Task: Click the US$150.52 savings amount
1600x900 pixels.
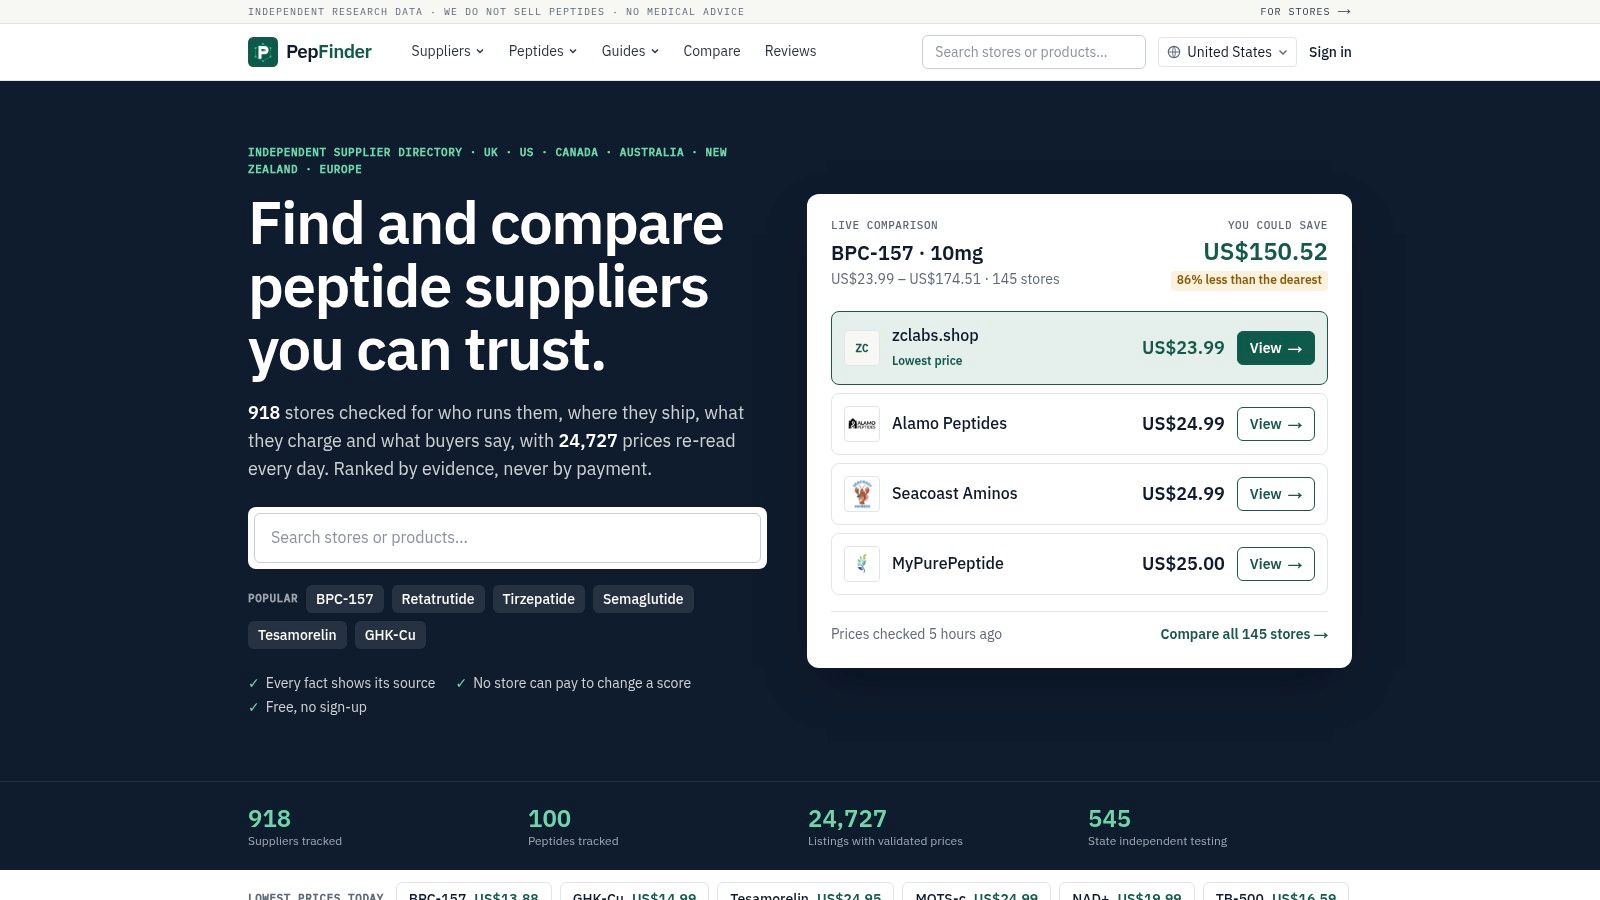Action: tap(1265, 252)
